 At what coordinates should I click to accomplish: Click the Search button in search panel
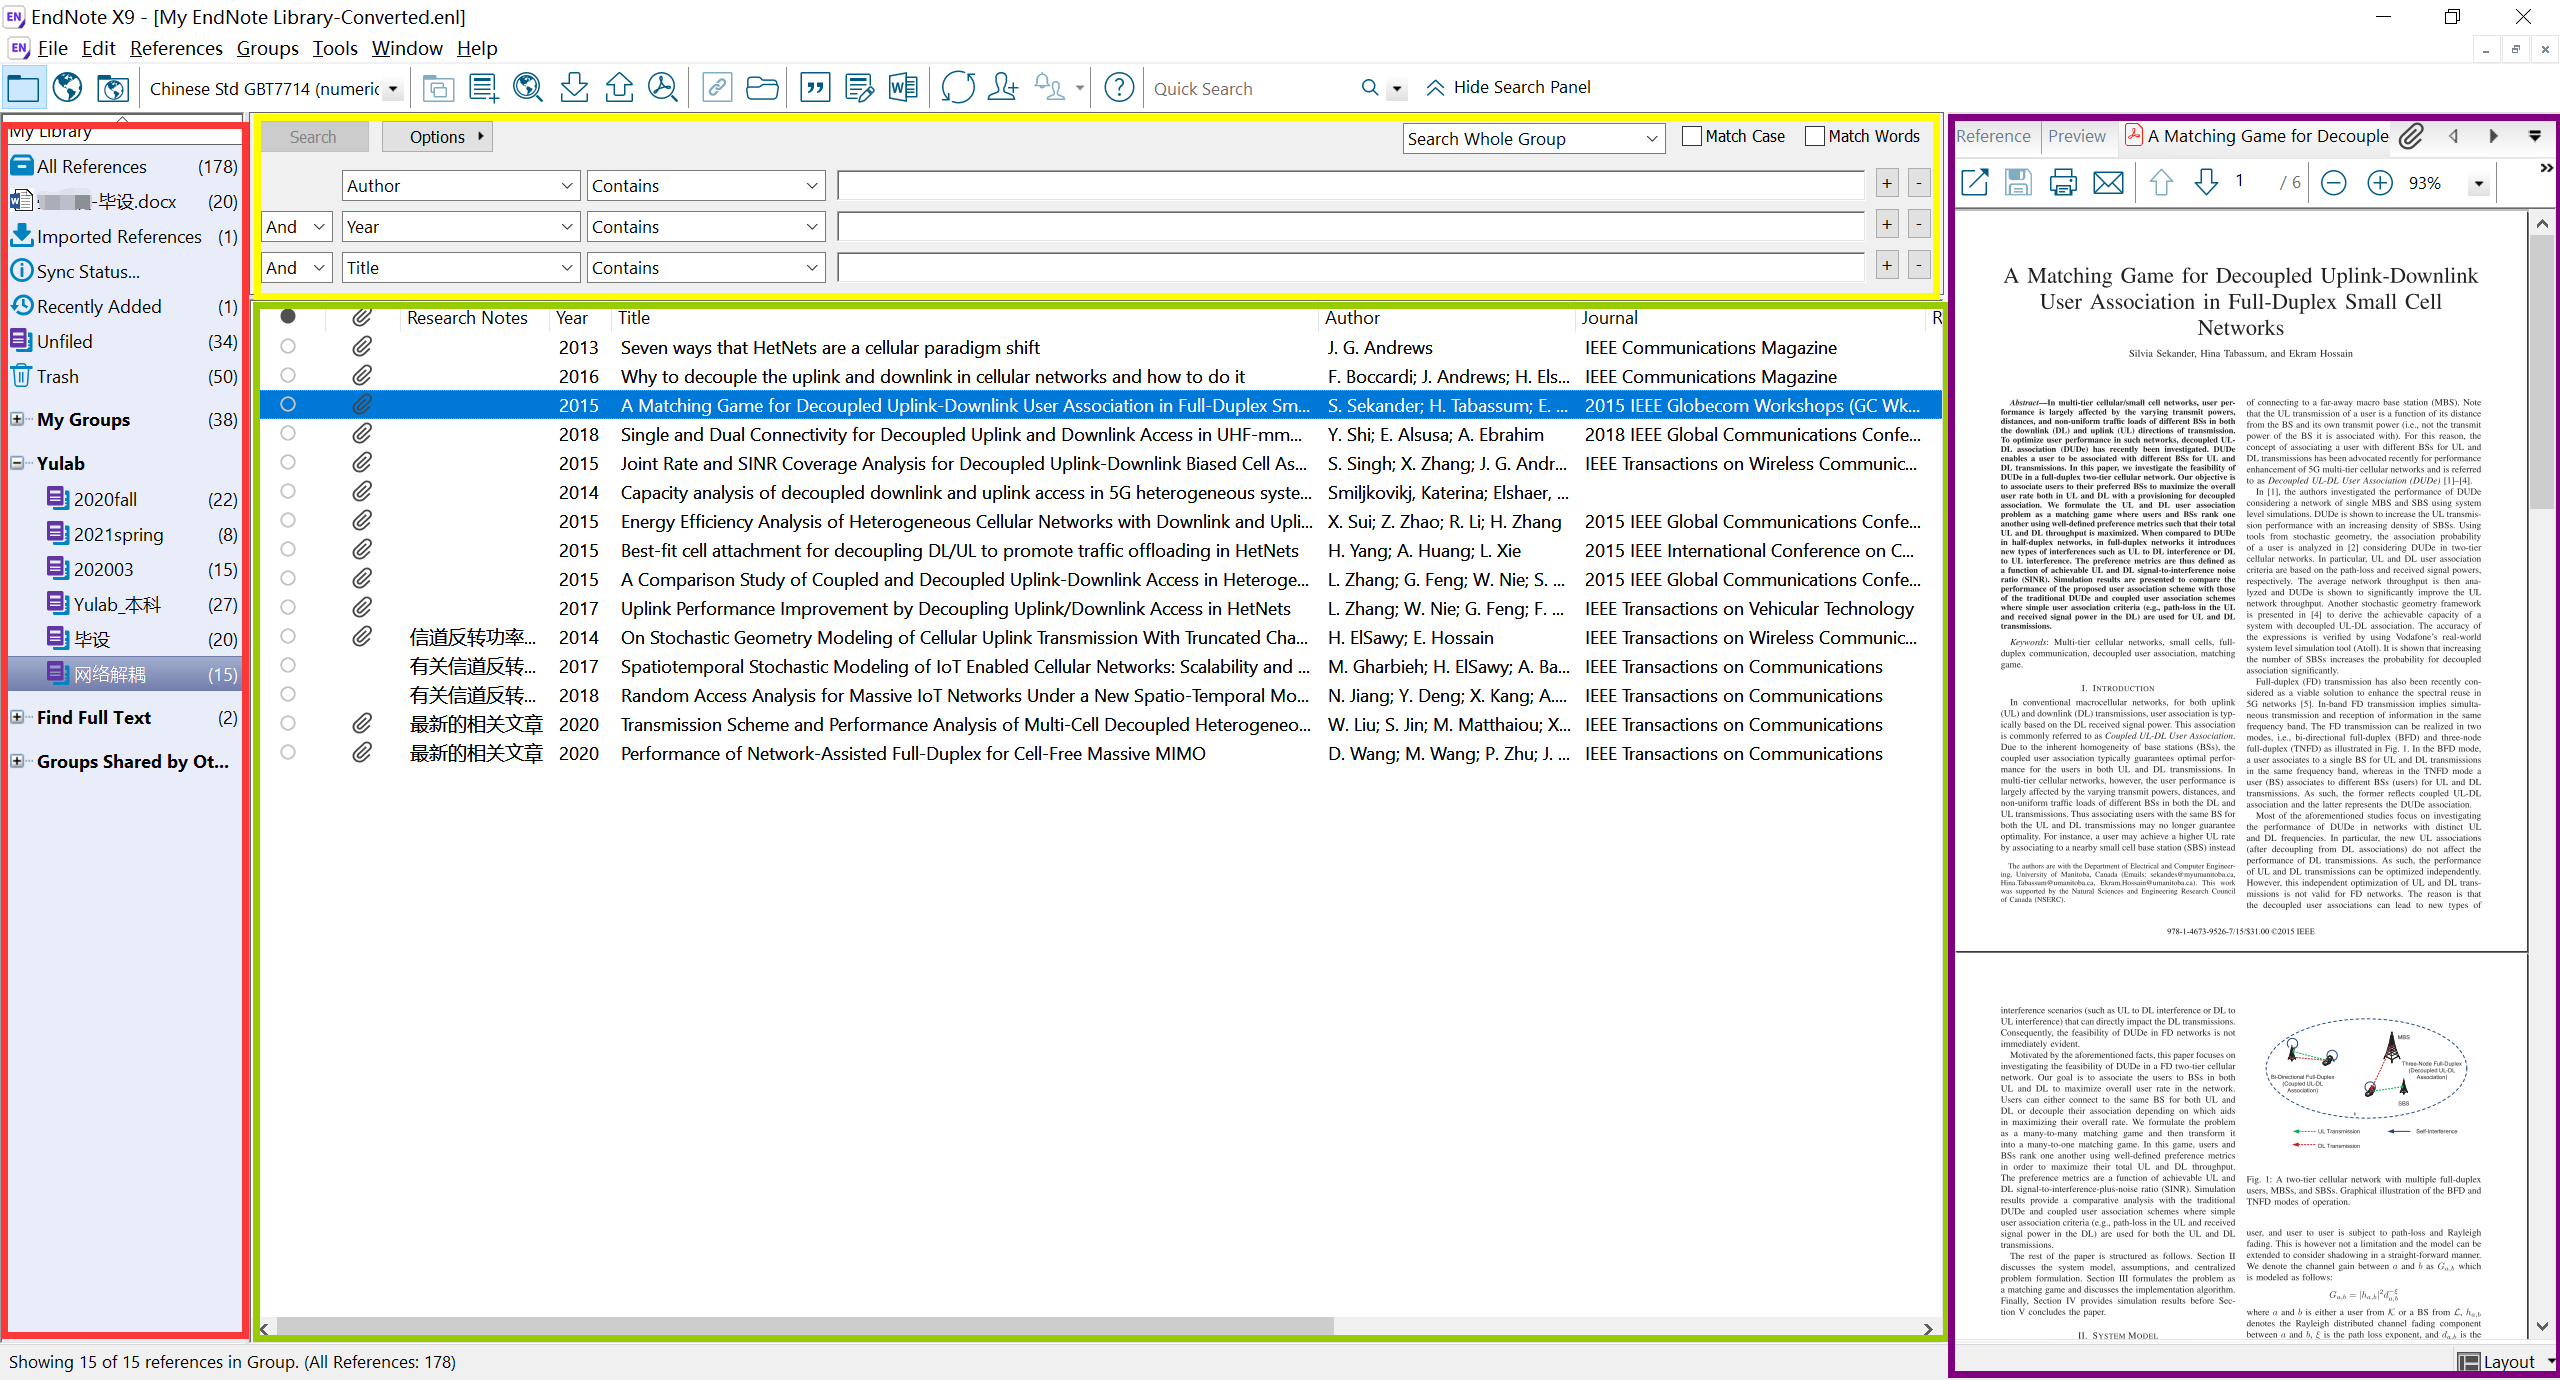point(313,137)
